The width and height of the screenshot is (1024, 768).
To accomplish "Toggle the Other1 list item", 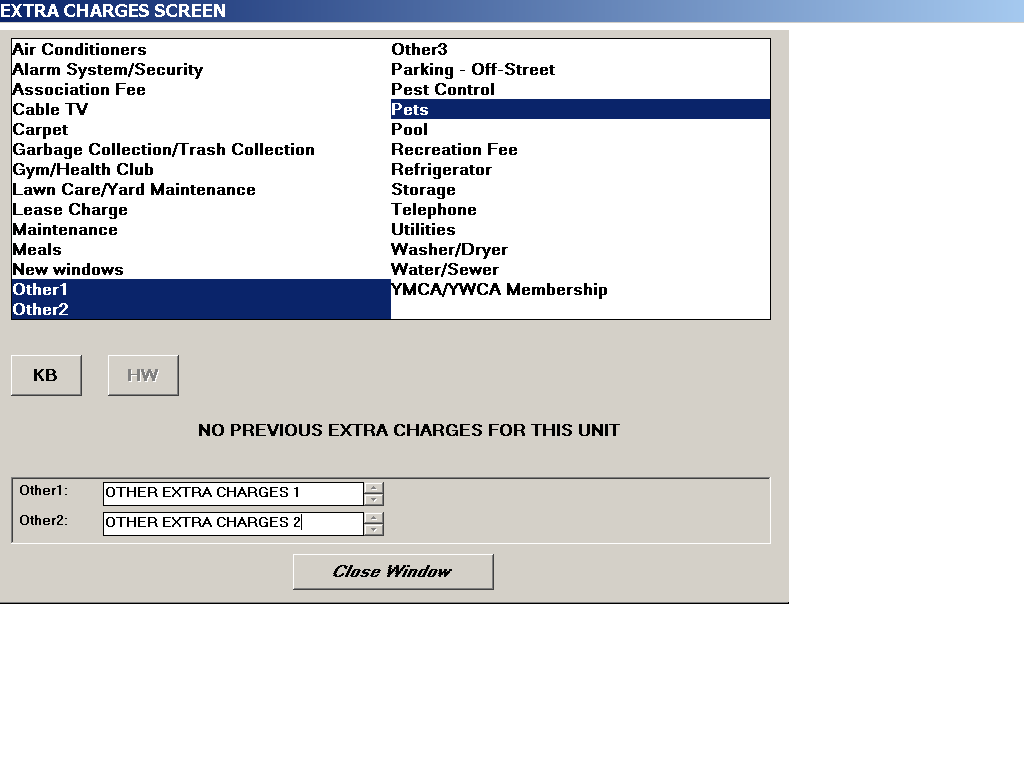I will coord(40,290).
